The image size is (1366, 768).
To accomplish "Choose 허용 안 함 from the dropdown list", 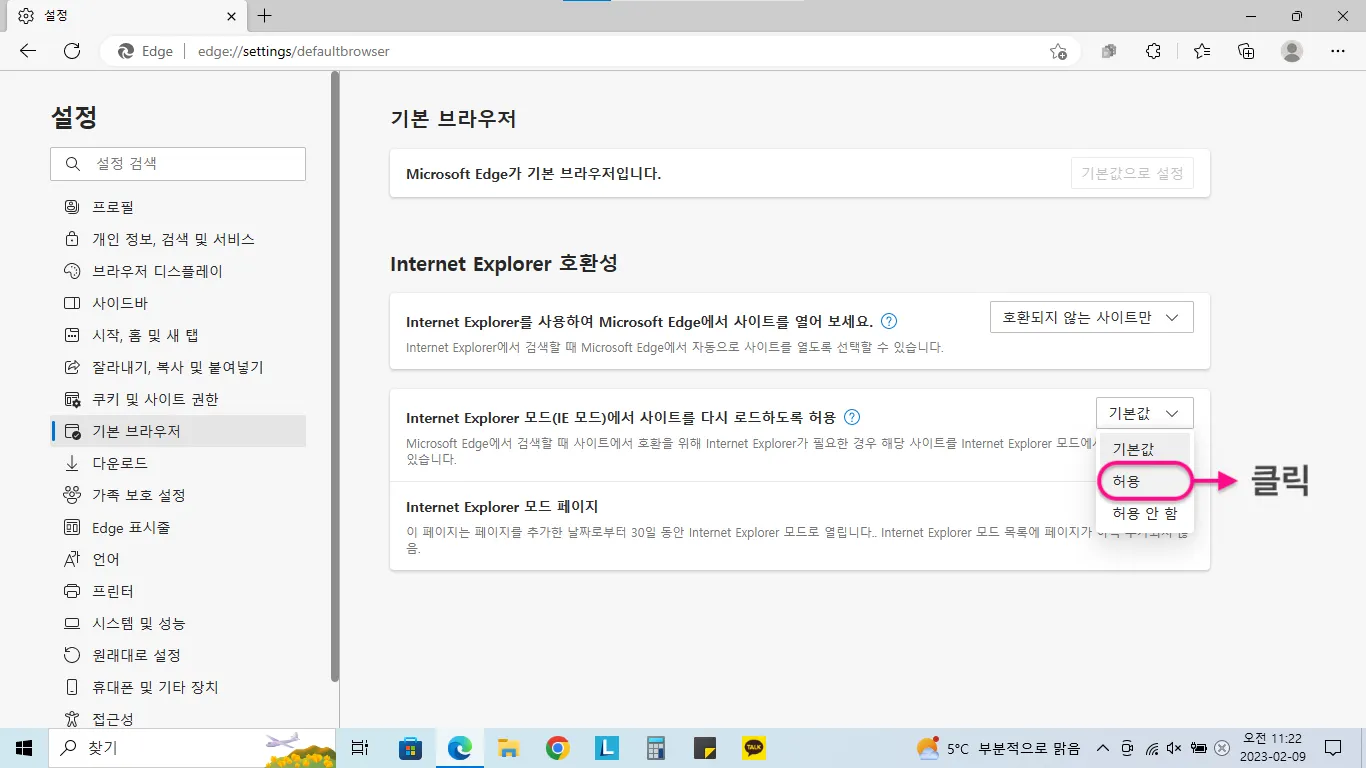I will point(1145,513).
